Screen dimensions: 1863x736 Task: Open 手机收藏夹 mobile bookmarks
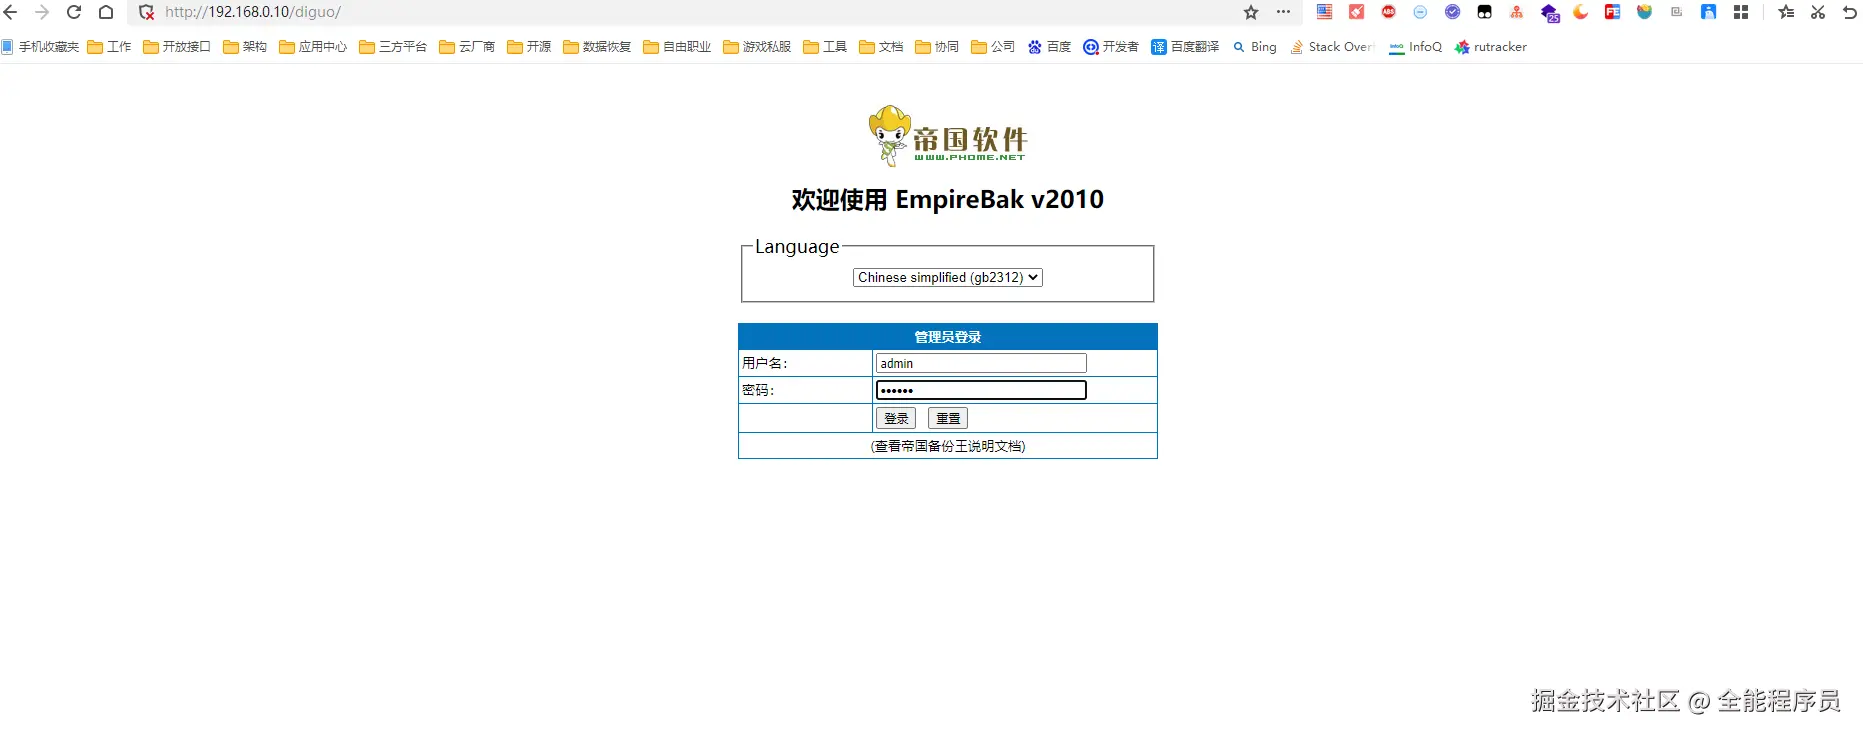click(x=40, y=47)
